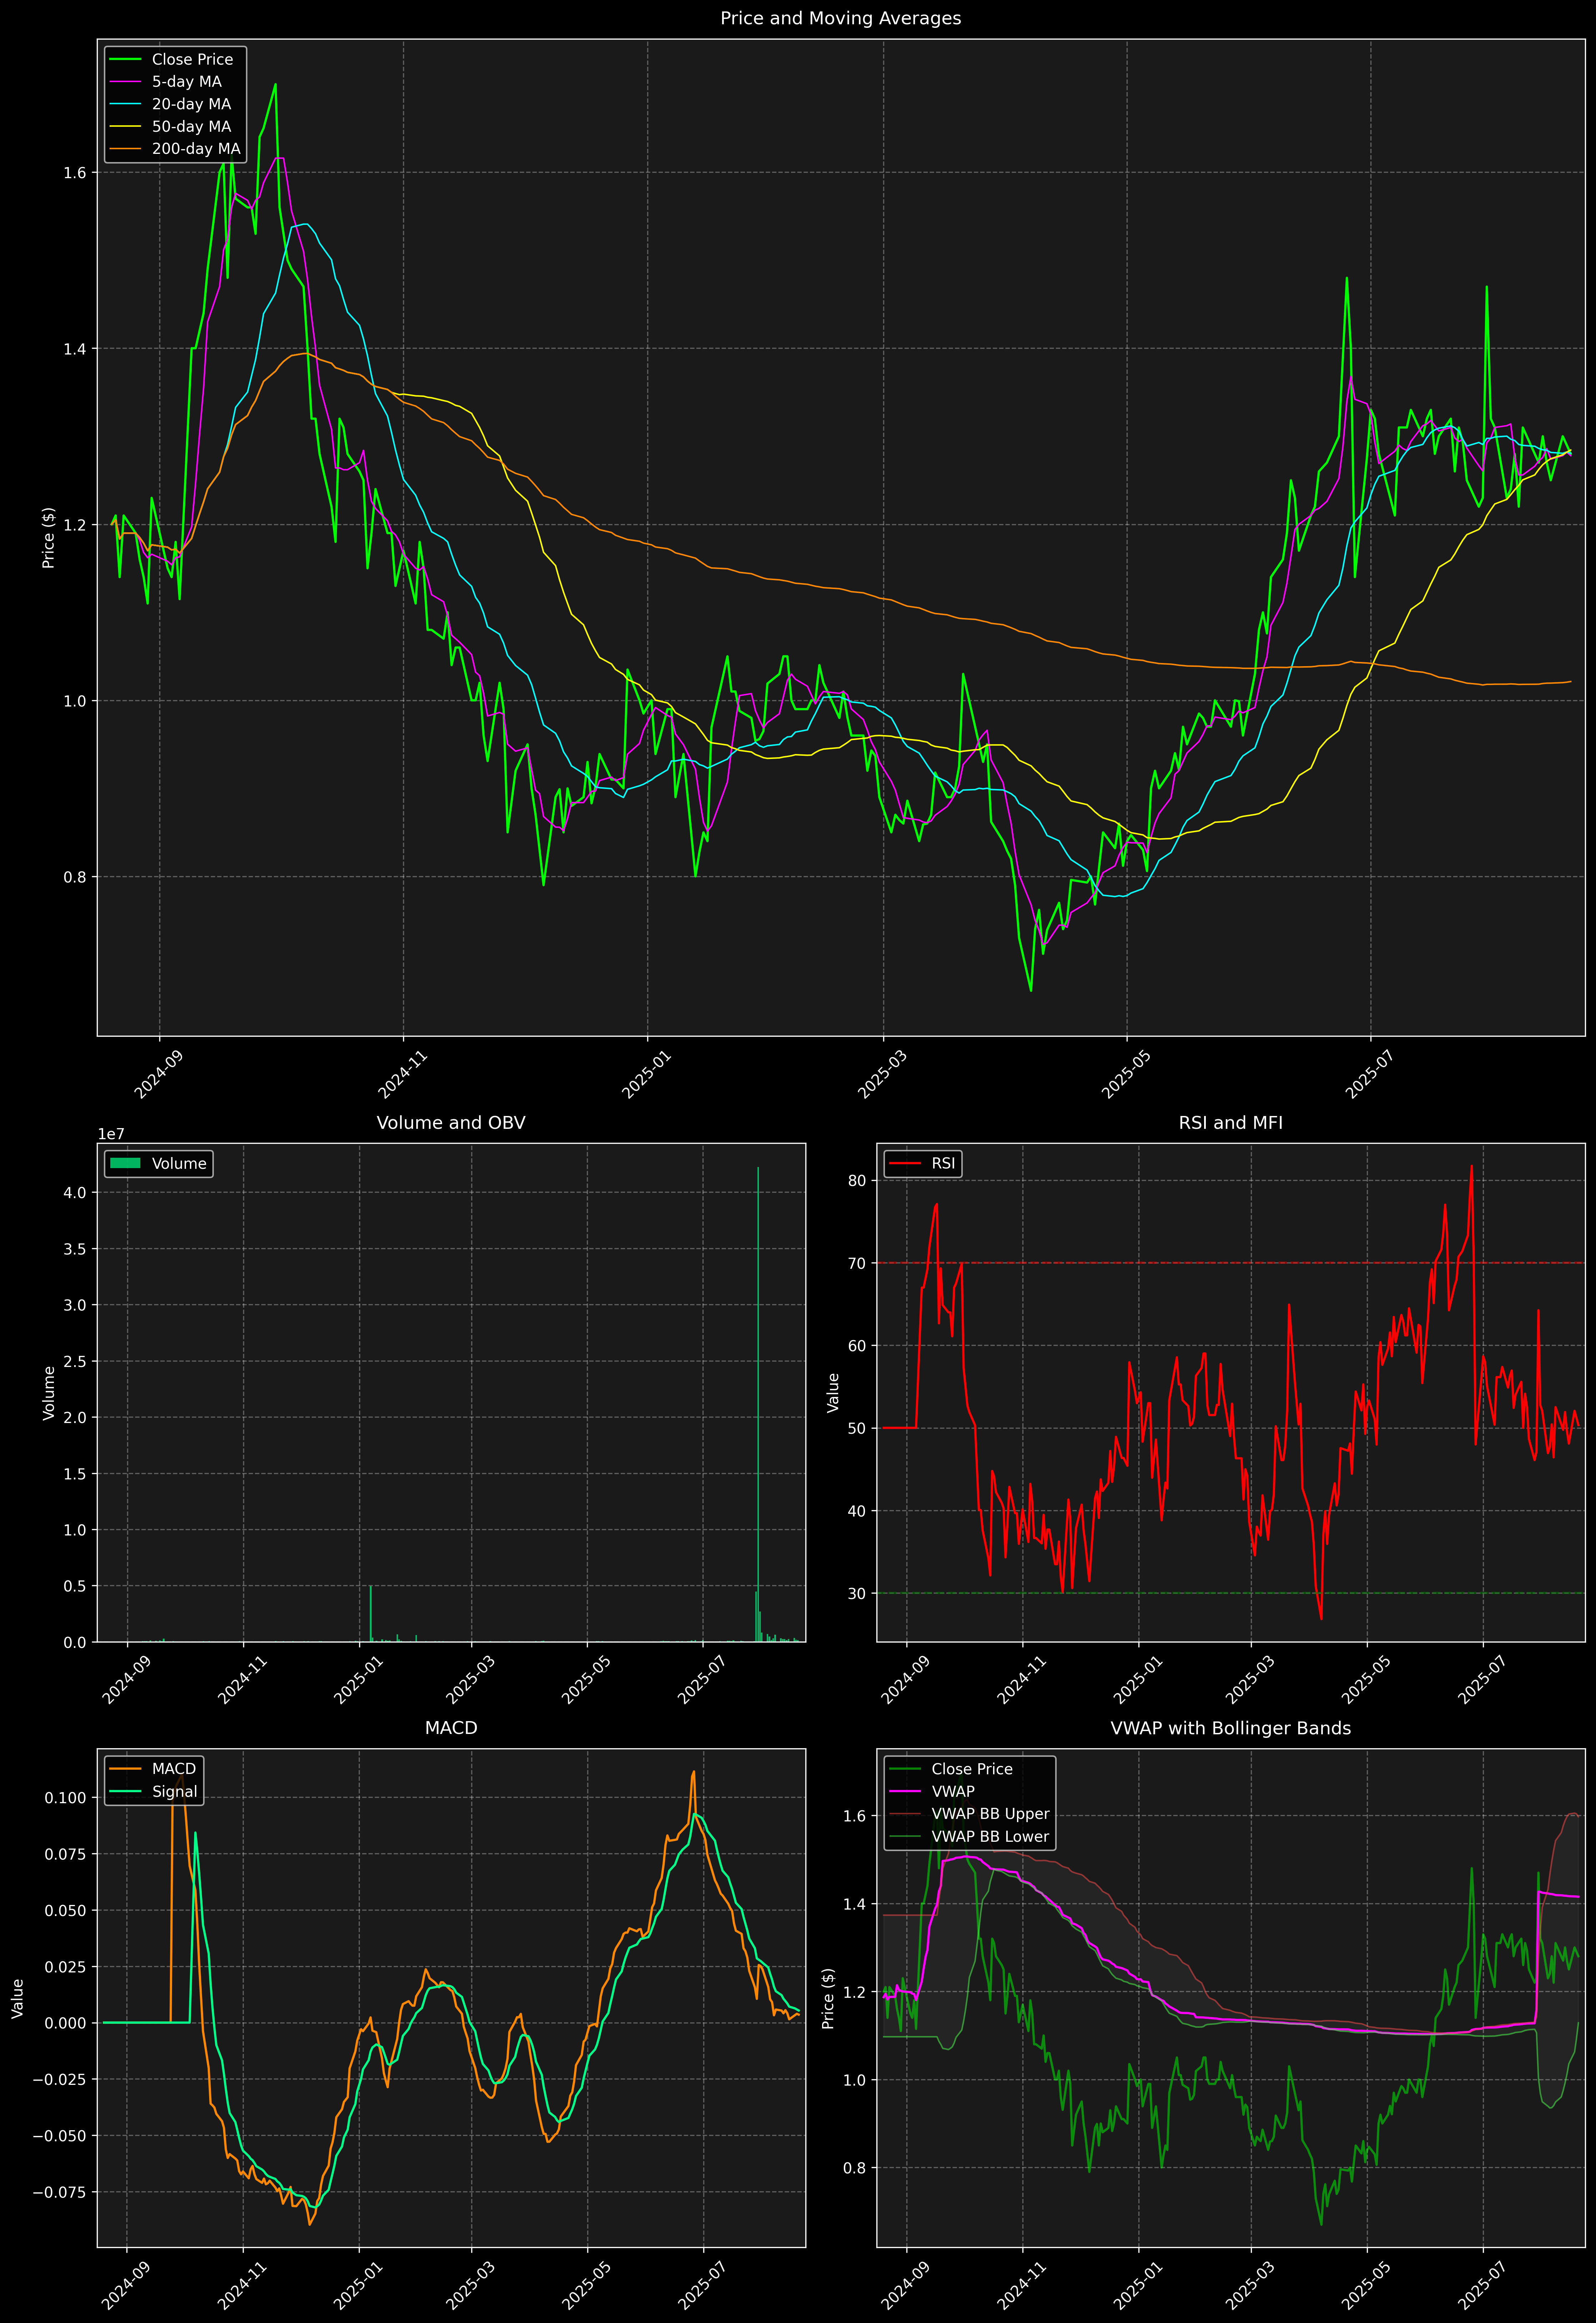Click the VWAP BB Lower legend entry

pyautogui.click(x=989, y=1837)
